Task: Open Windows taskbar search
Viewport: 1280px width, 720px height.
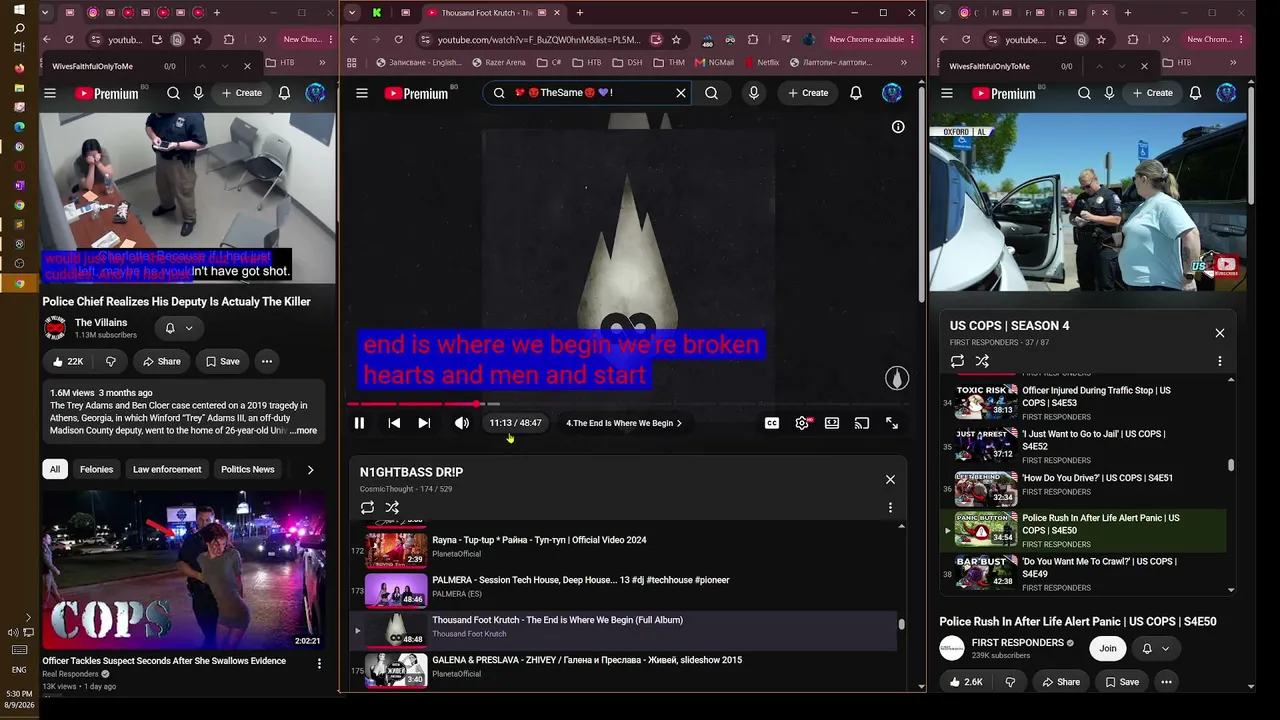Action: pyautogui.click(x=19, y=28)
